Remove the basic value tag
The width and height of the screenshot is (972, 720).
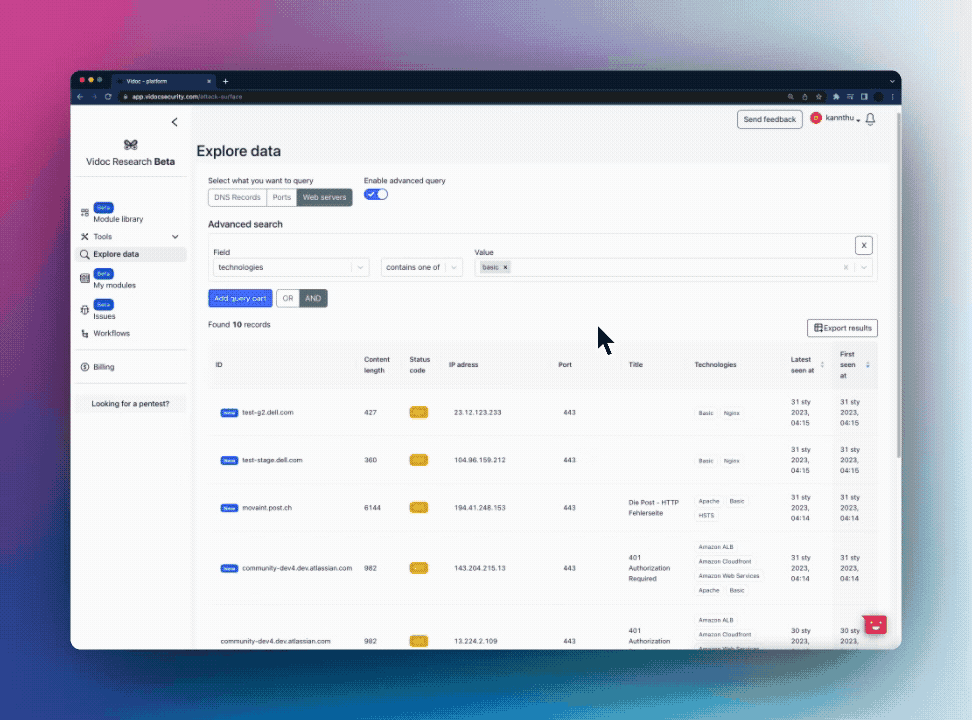(x=505, y=267)
